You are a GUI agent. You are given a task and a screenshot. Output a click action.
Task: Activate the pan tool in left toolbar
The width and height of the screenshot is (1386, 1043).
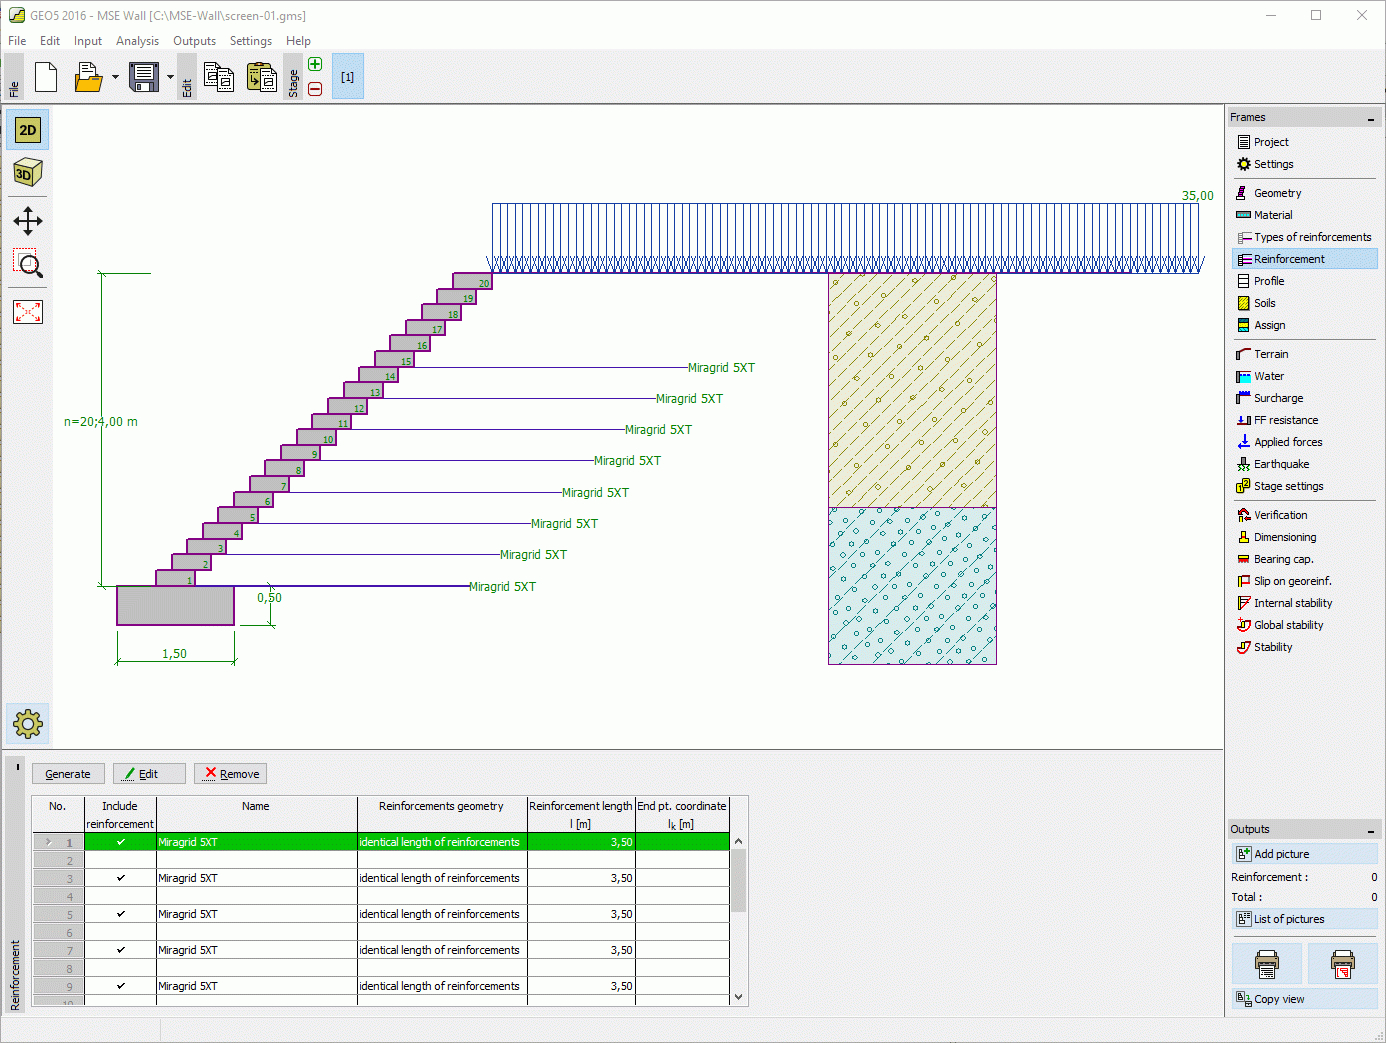point(27,221)
